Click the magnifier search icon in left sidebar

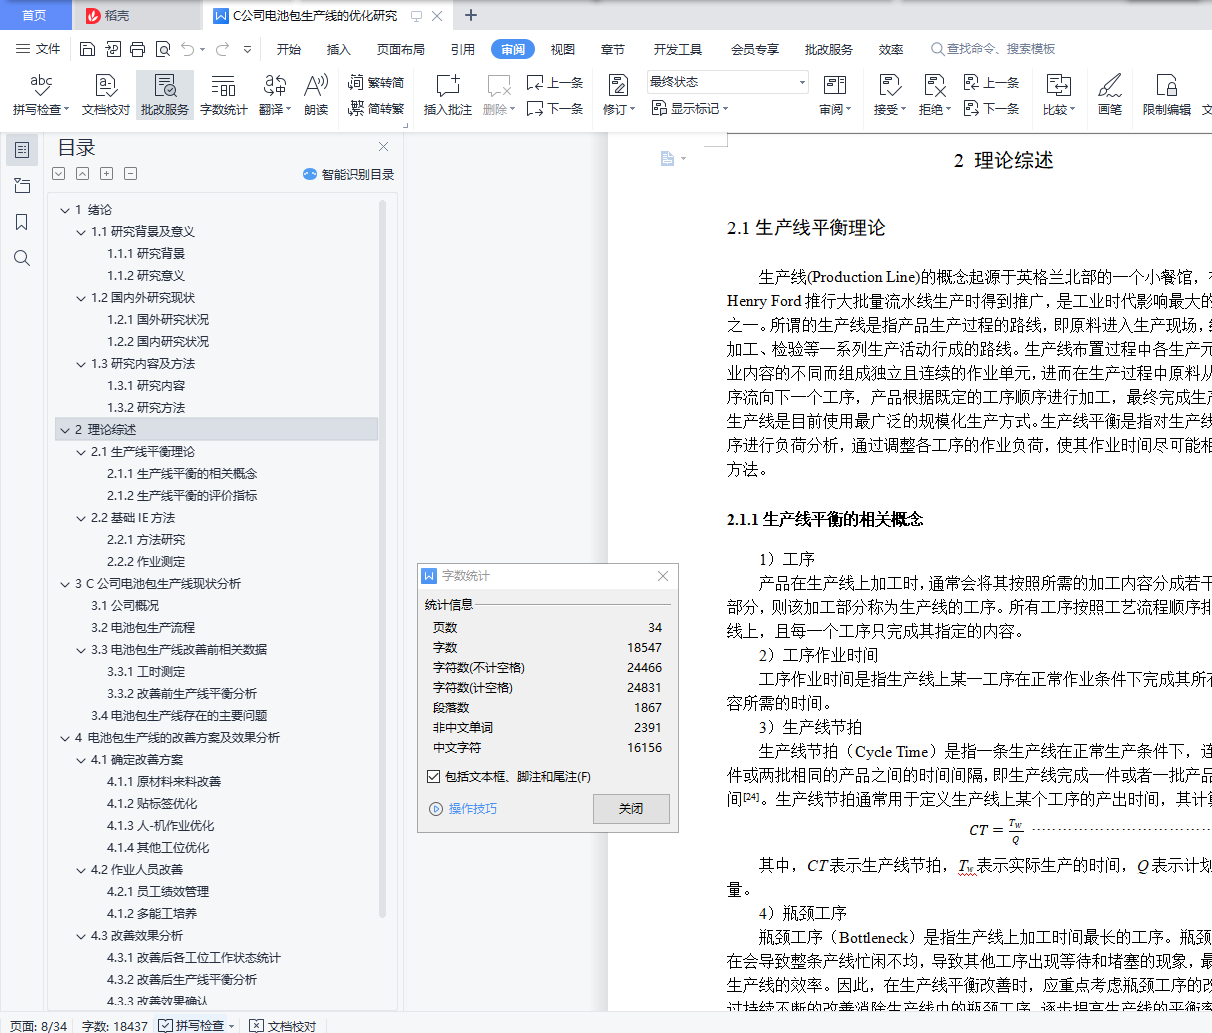(22, 258)
